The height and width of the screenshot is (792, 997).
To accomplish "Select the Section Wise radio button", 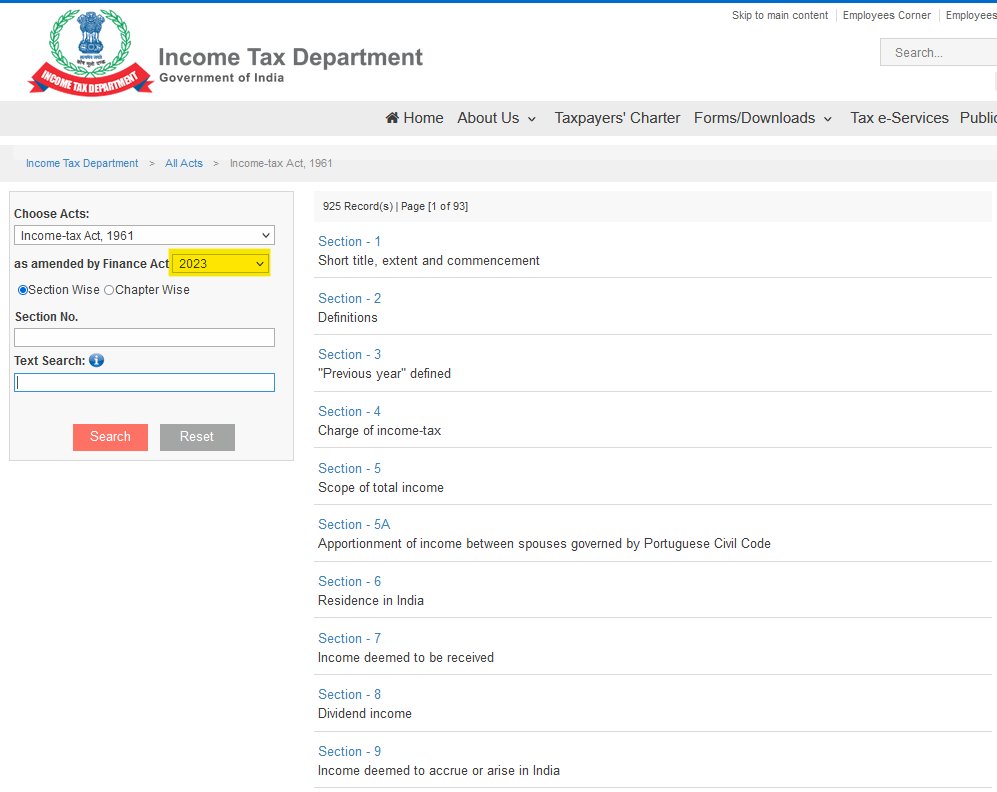I will point(23,290).
